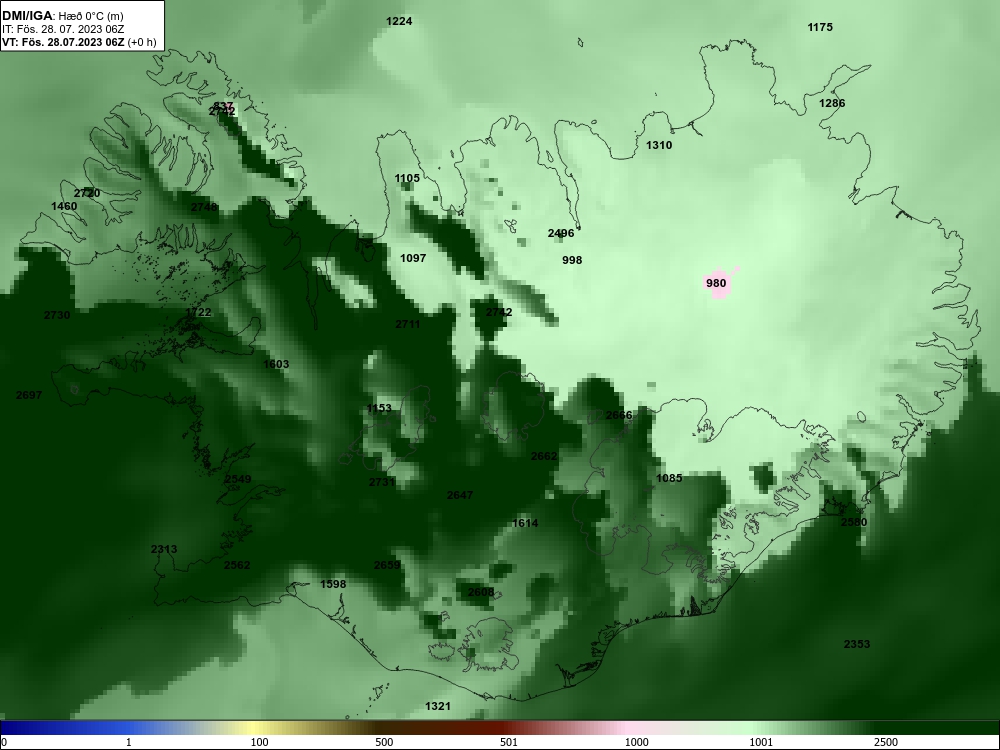
Task: Click the map value '2731'
Action: [382, 483]
